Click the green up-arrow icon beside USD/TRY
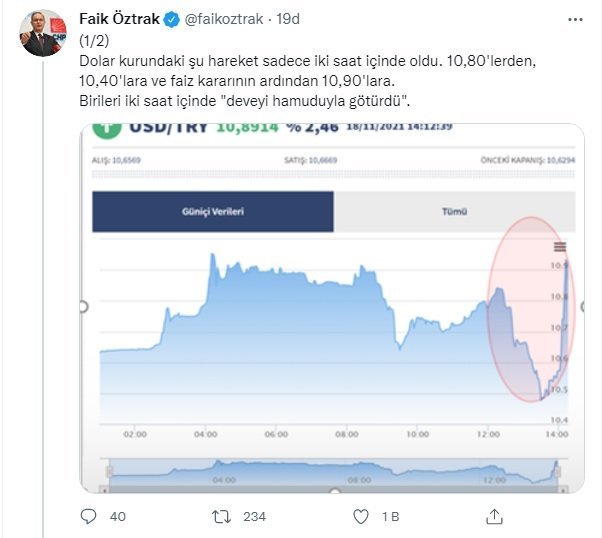602x538 pixels. pos(101,128)
